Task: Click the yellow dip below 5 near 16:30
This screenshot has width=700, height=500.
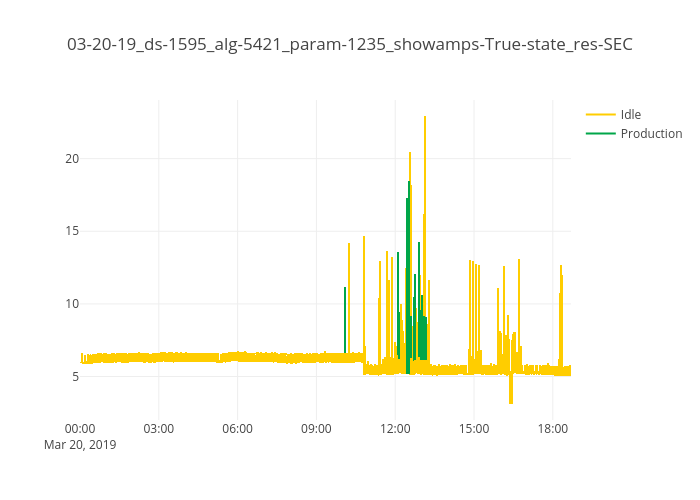Action: click(511, 398)
